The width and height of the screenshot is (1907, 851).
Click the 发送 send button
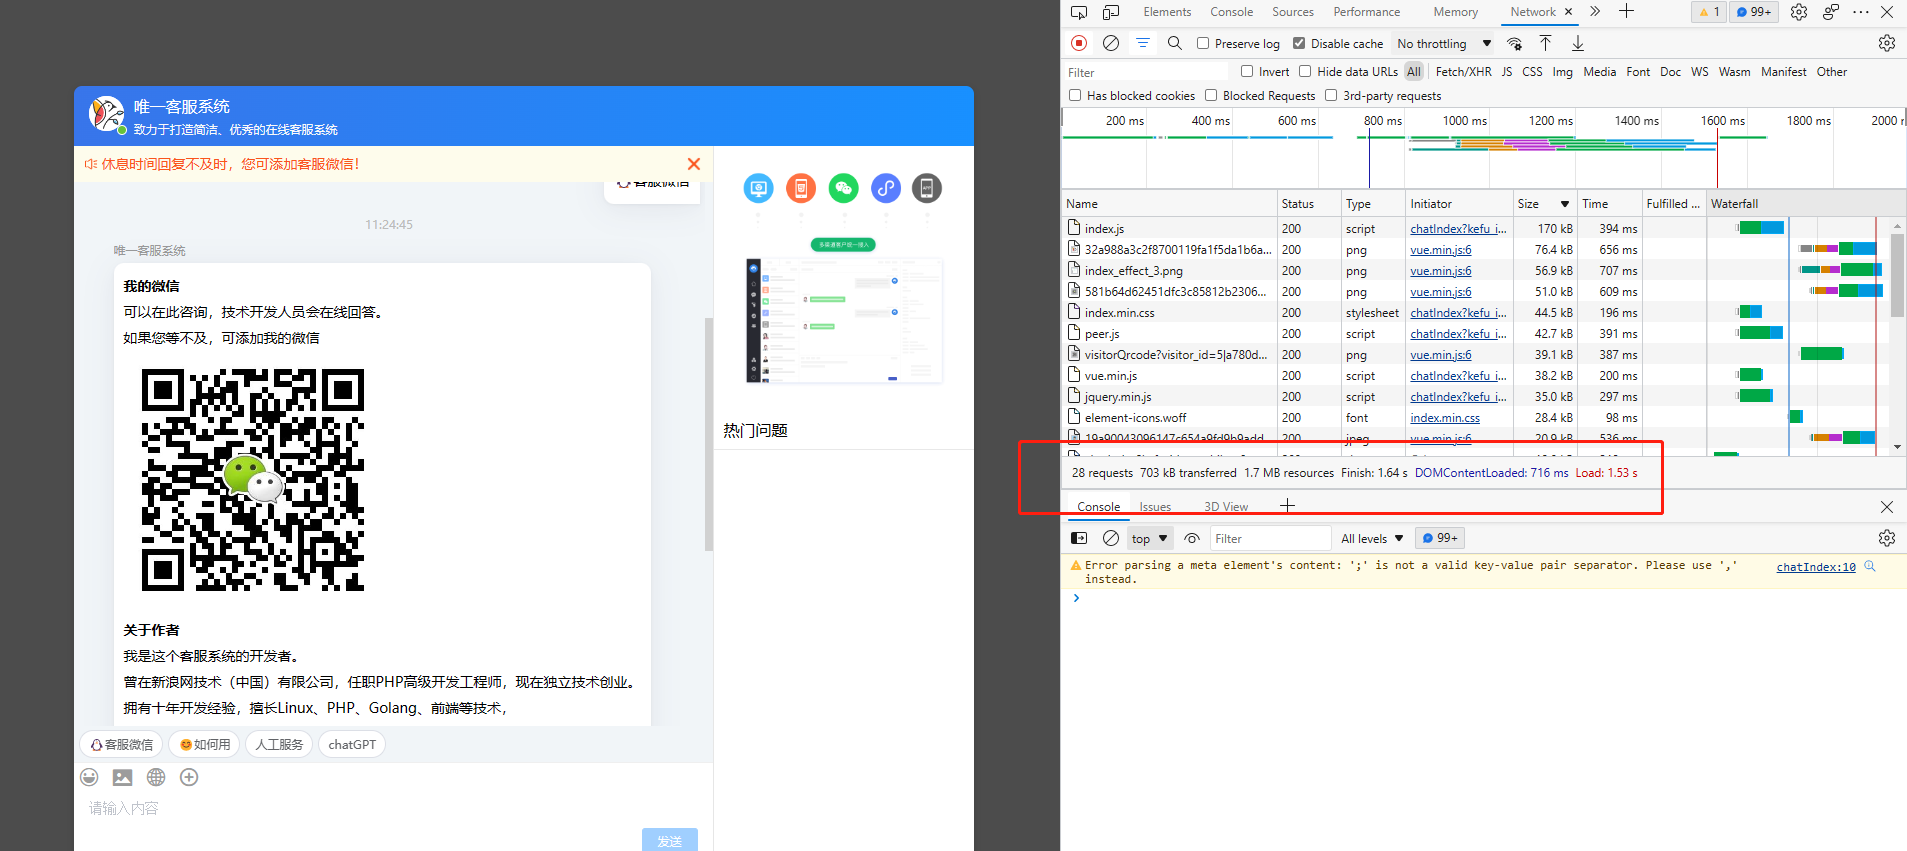tap(670, 840)
